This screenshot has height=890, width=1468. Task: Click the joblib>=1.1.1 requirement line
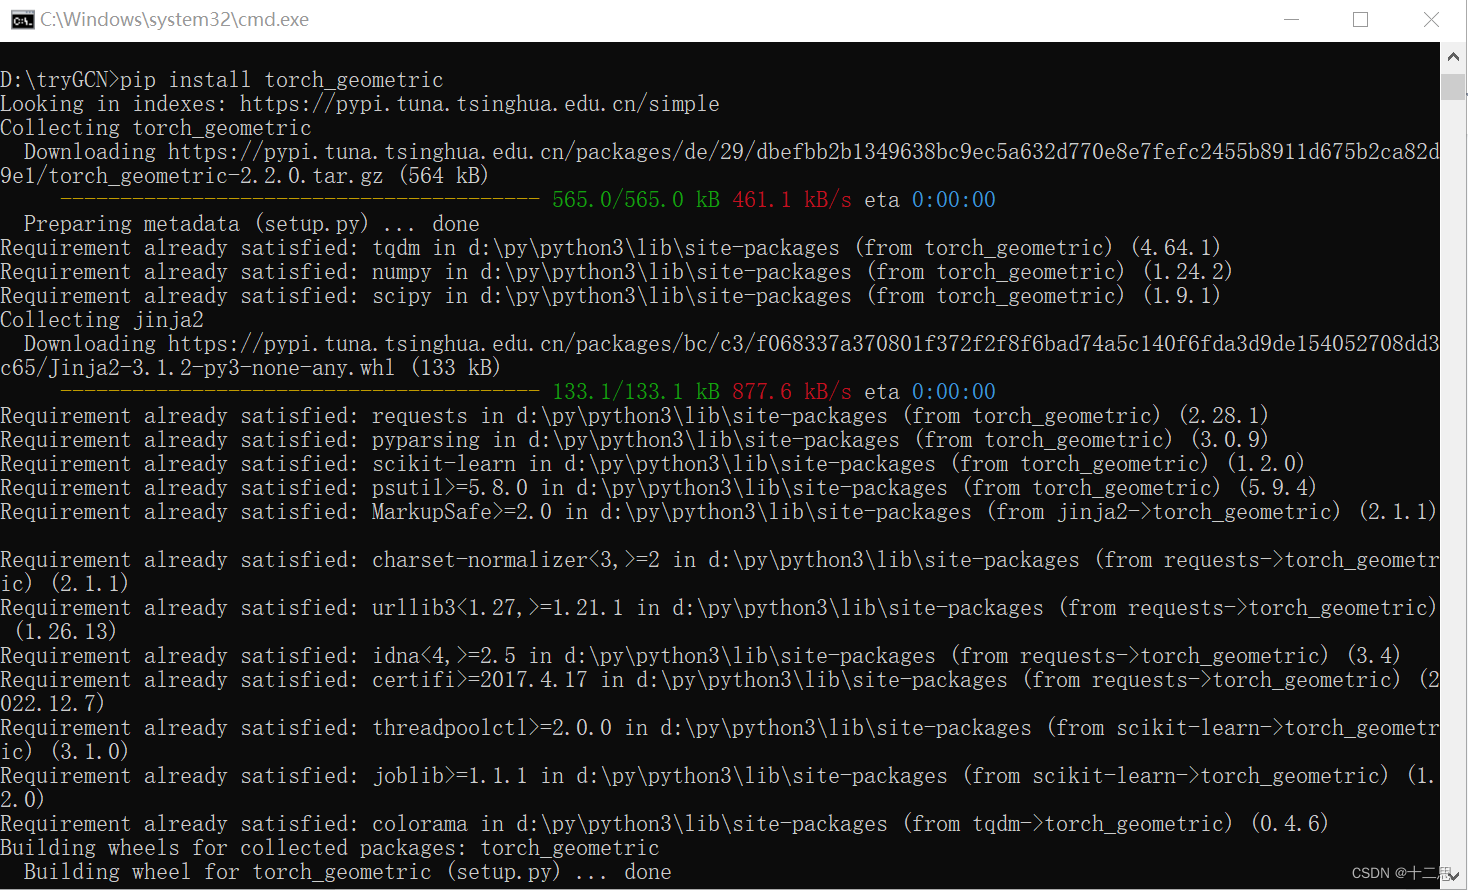point(720,788)
